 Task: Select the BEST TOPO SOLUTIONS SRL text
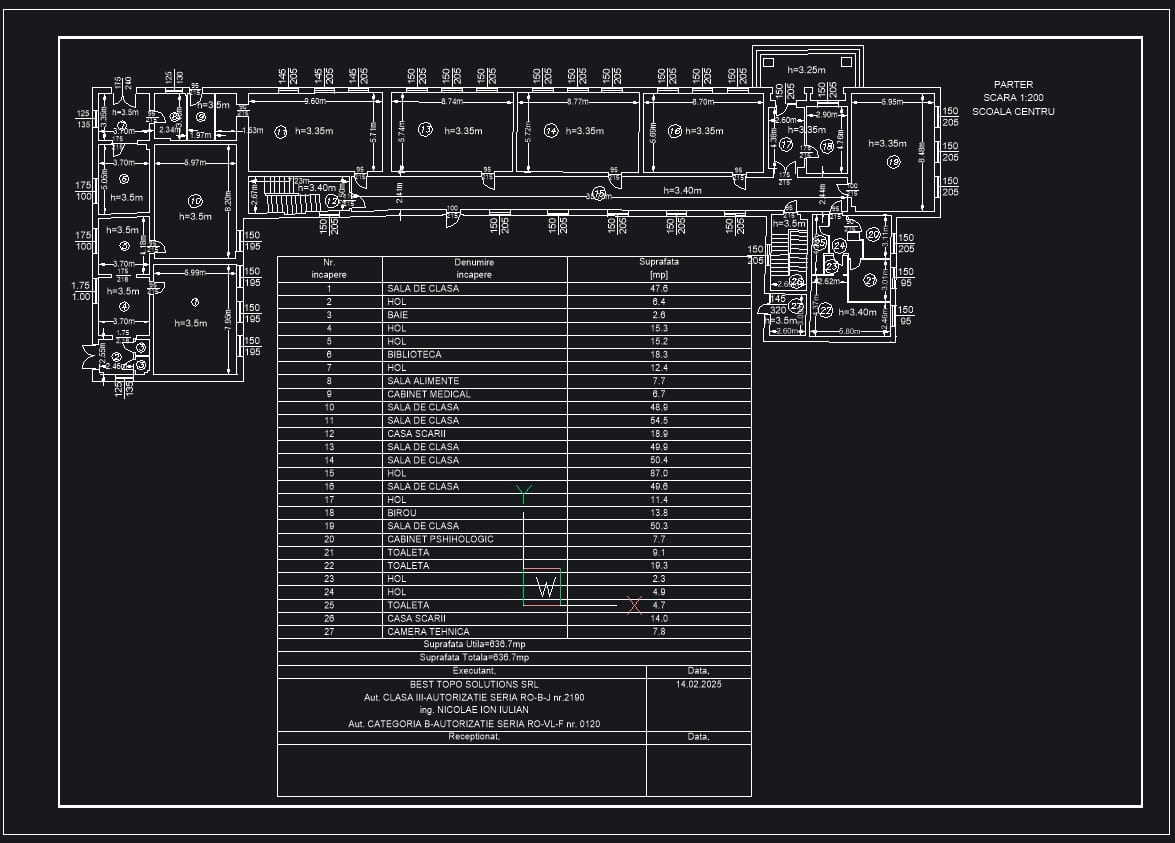click(x=474, y=684)
